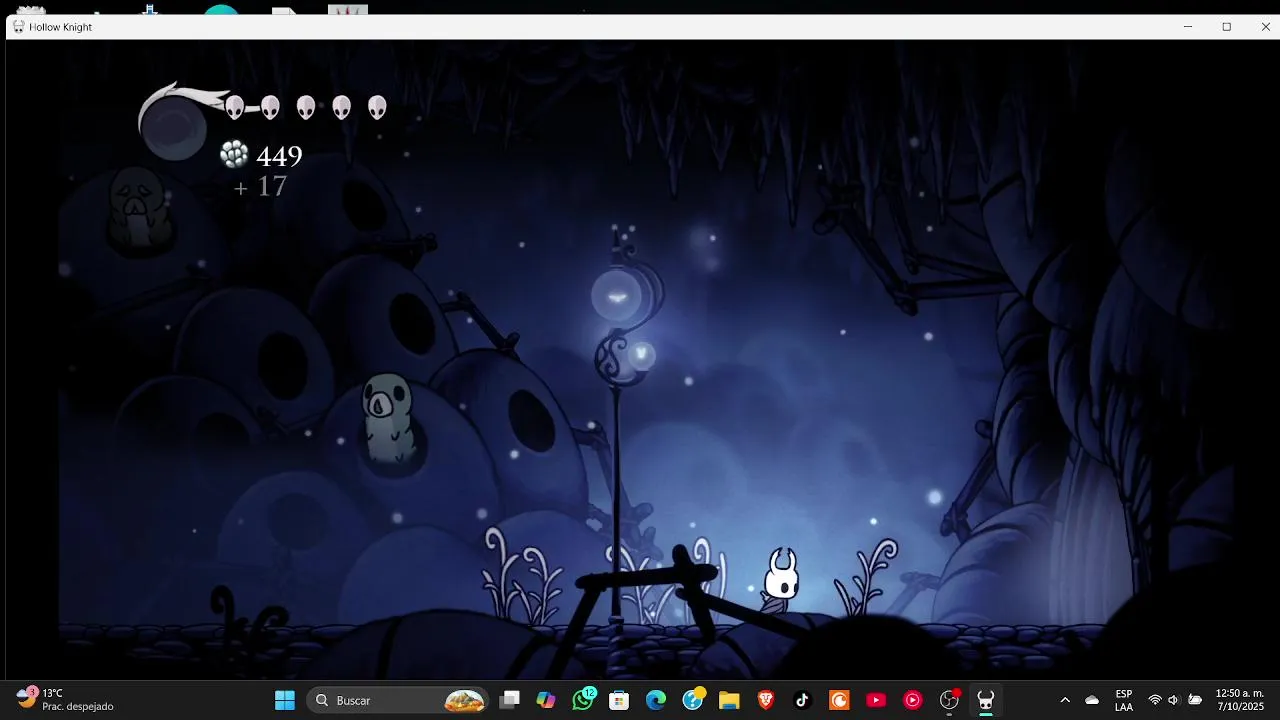This screenshot has height=720, width=1280.
Task: Click the Hollow Knight title bar icon
Action: 18,27
